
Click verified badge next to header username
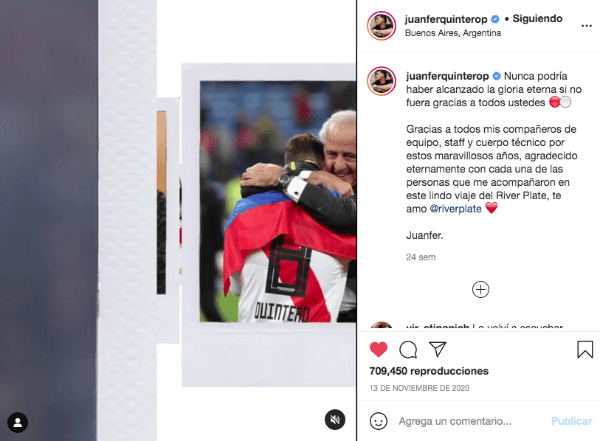click(495, 19)
